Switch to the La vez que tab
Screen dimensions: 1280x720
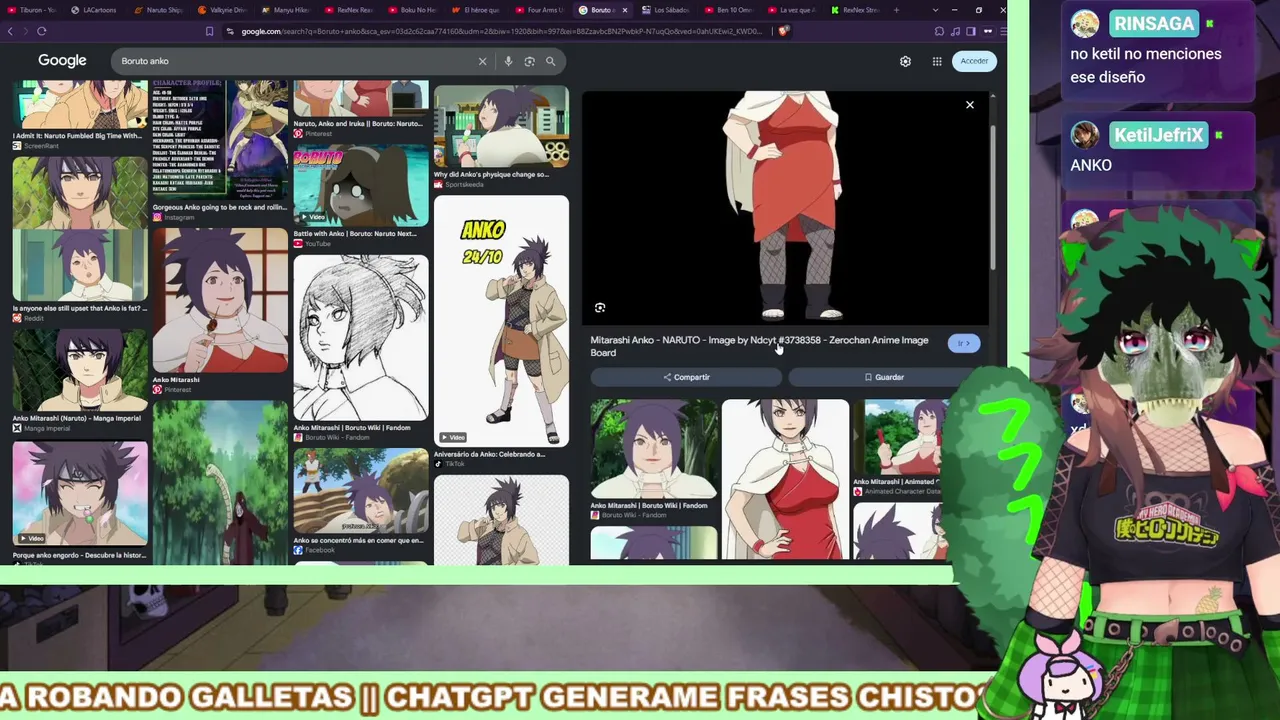794,10
